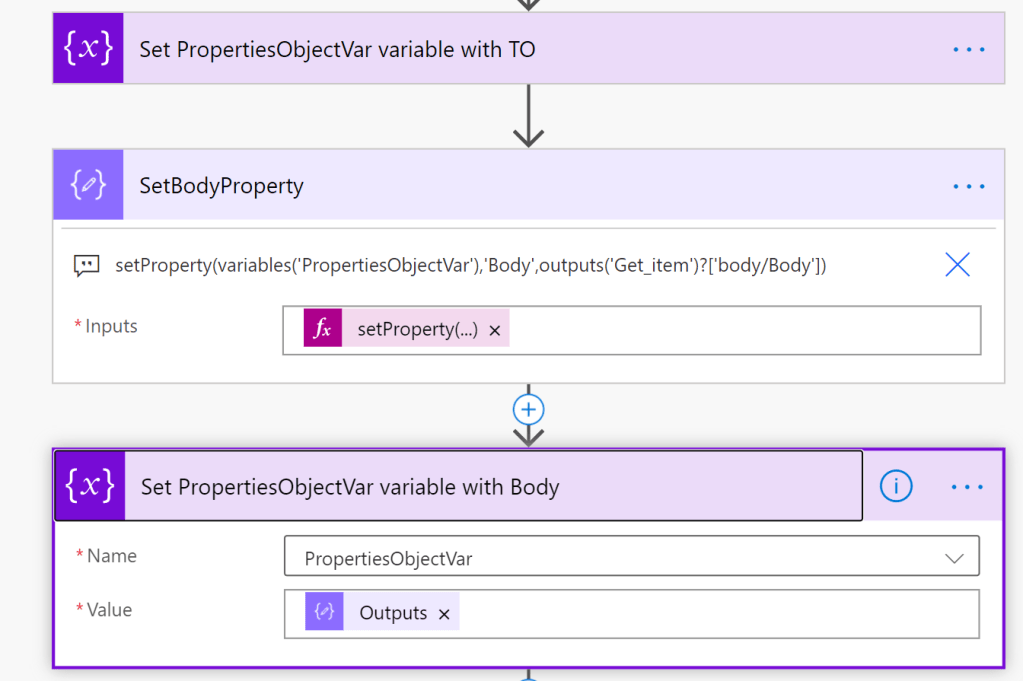Remove the setProperty(...) token from Inputs
The image size is (1023, 681).
point(494,330)
